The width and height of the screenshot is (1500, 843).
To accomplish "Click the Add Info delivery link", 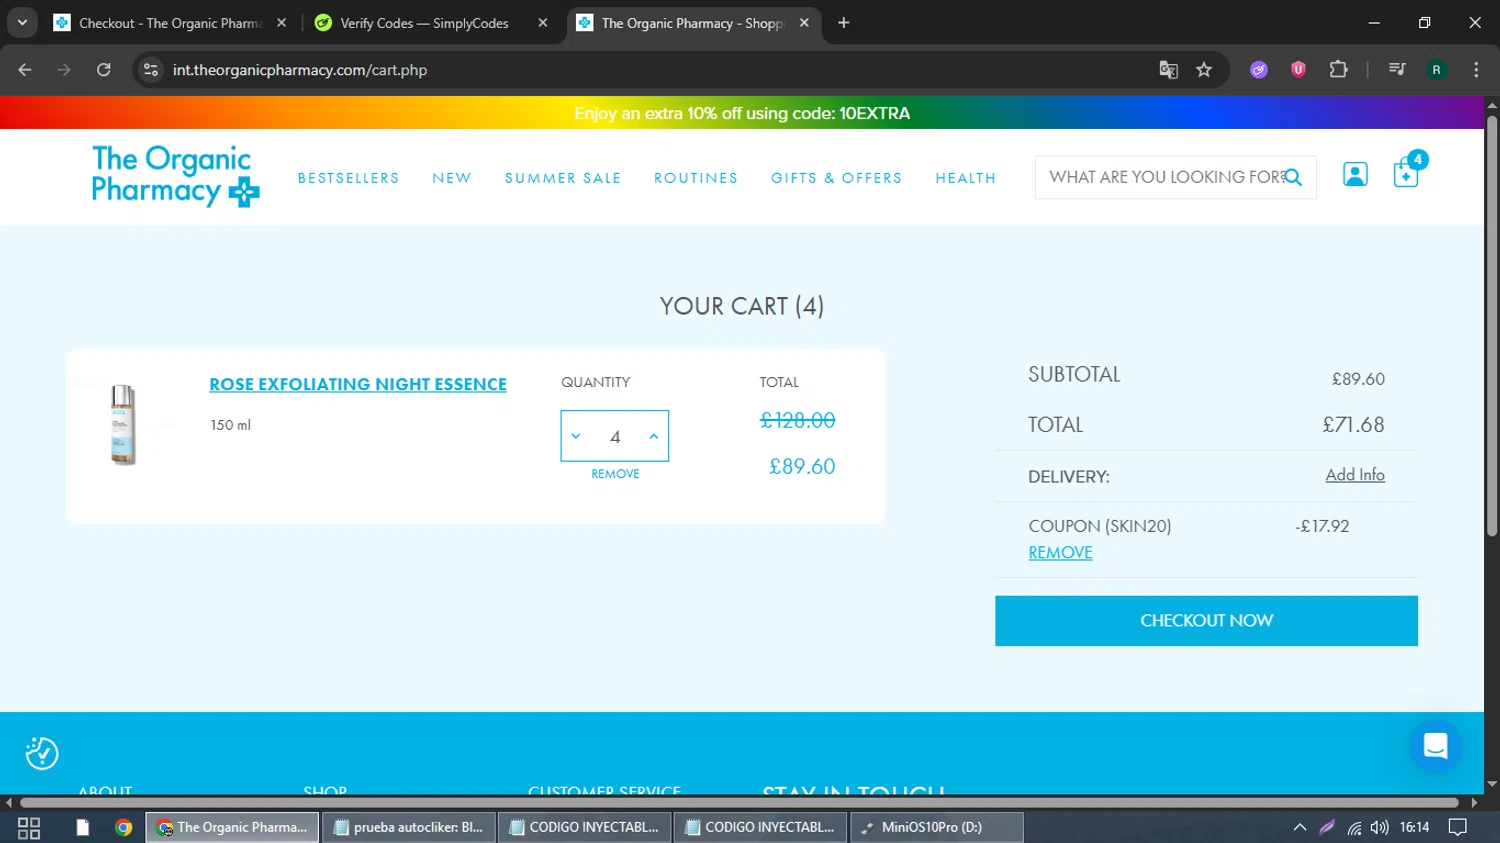I will tap(1355, 475).
